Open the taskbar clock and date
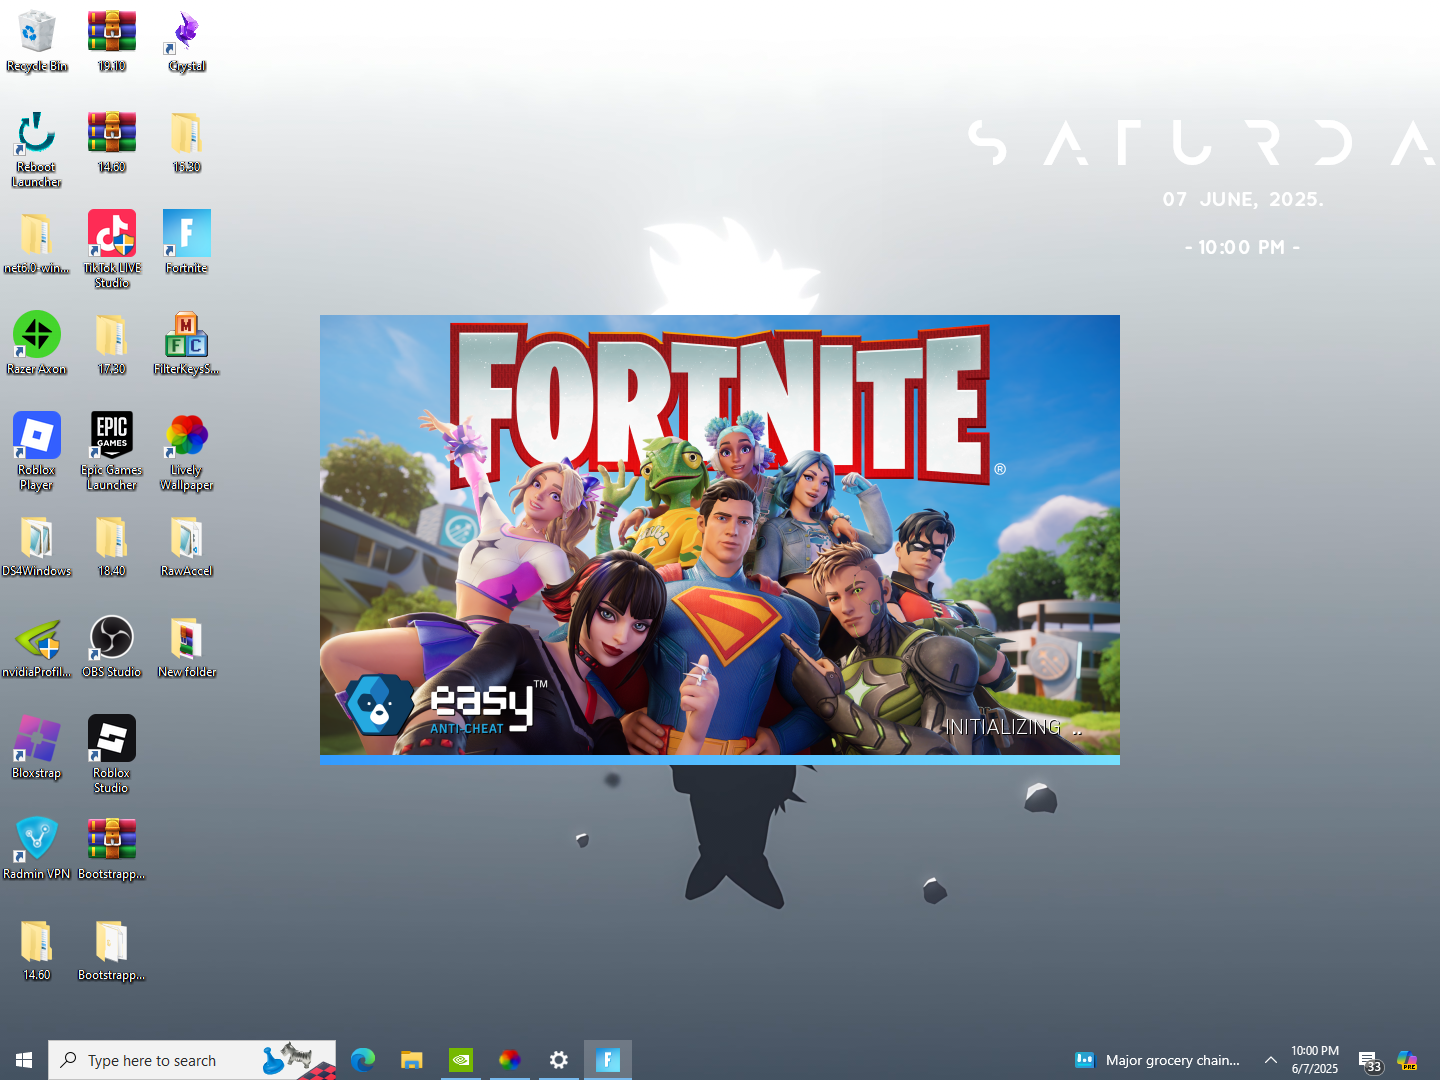The width and height of the screenshot is (1440, 1080). [1315, 1060]
